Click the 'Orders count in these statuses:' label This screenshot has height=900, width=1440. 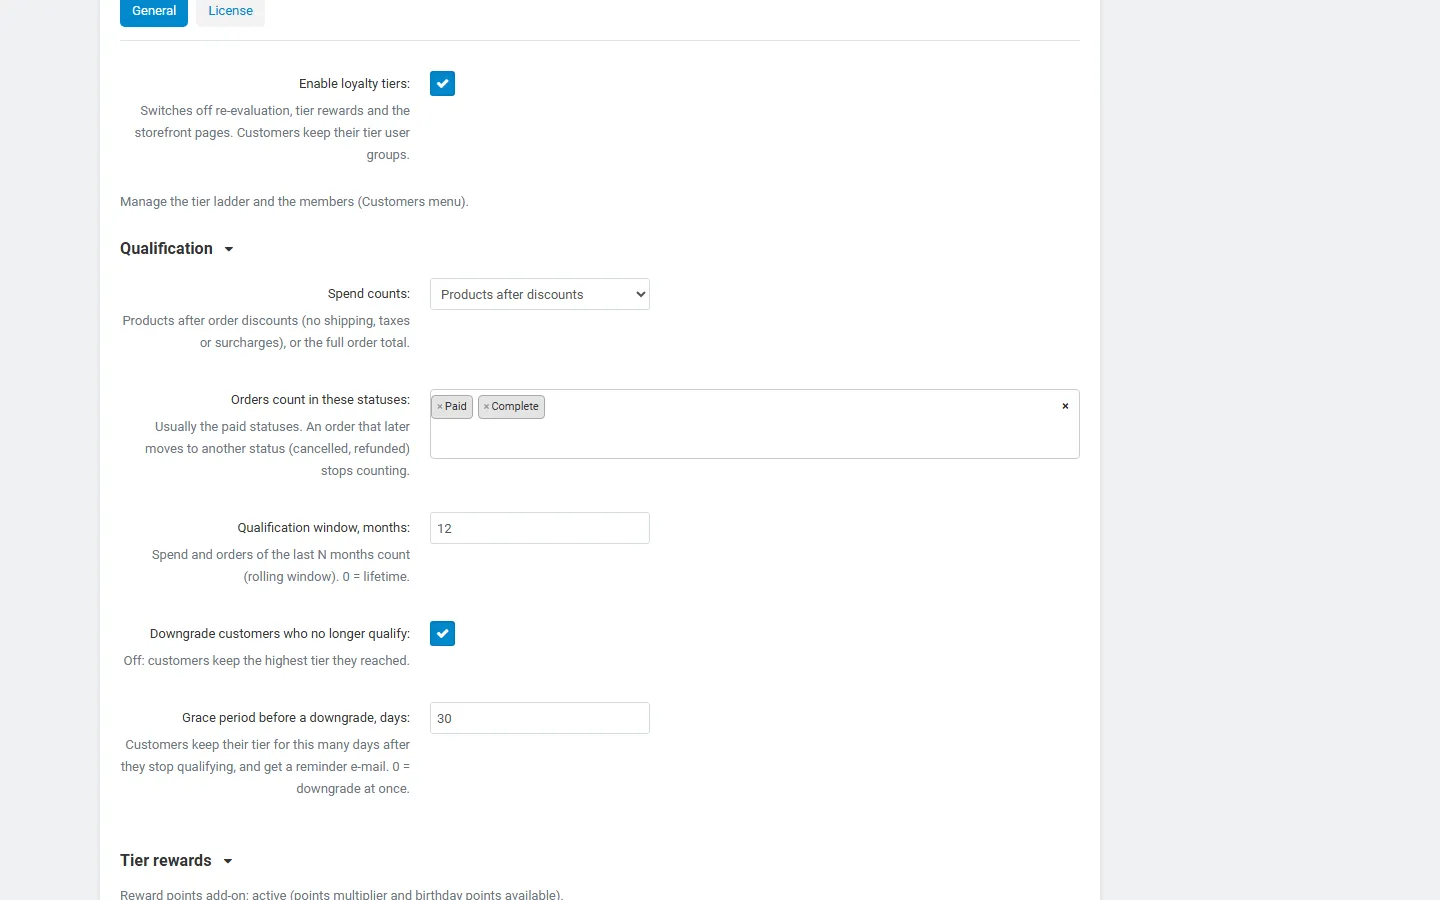pyautogui.click(x=320, y=400)
